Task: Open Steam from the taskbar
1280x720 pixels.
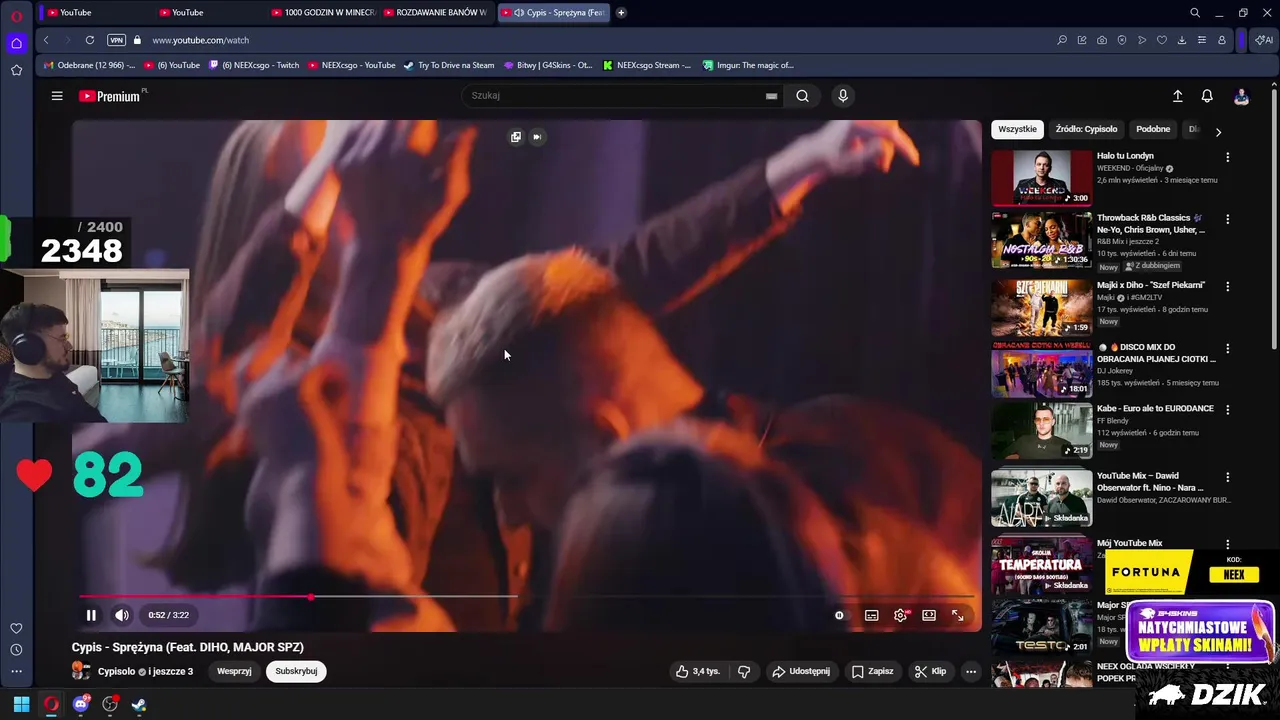Action: pyautogui.click(x=139, y=704)
